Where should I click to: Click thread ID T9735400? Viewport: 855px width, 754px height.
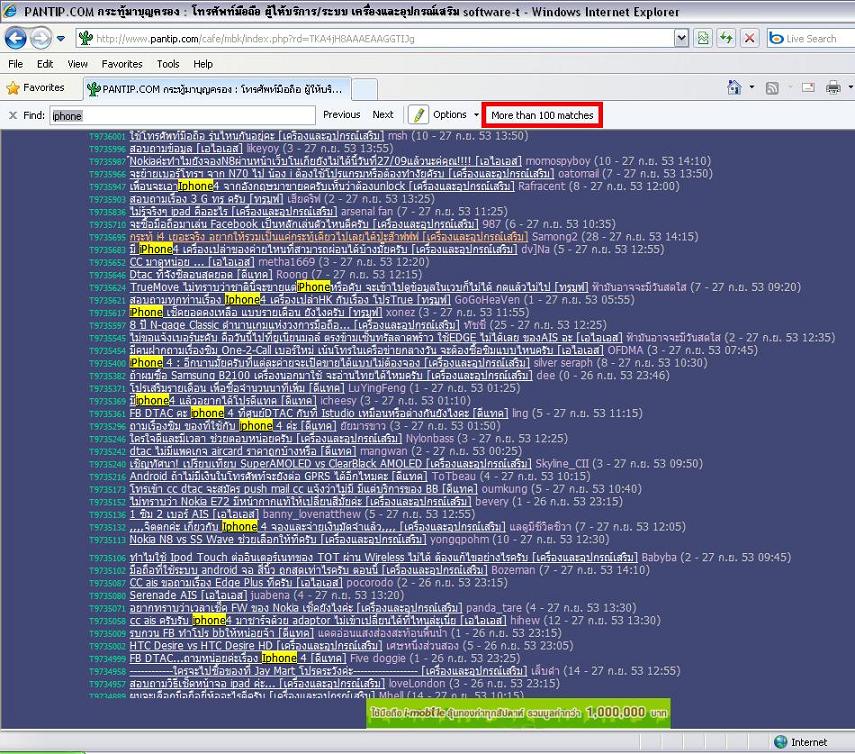tap(107, 363)
